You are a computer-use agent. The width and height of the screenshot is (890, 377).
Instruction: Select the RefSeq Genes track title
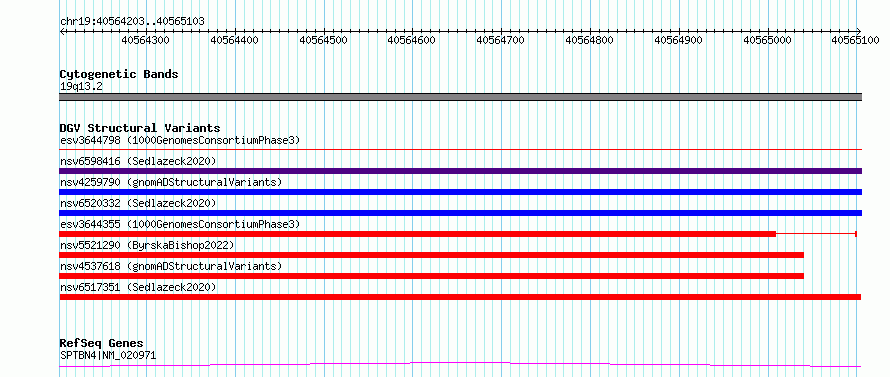pyautogui.click(x=102, y=344)
